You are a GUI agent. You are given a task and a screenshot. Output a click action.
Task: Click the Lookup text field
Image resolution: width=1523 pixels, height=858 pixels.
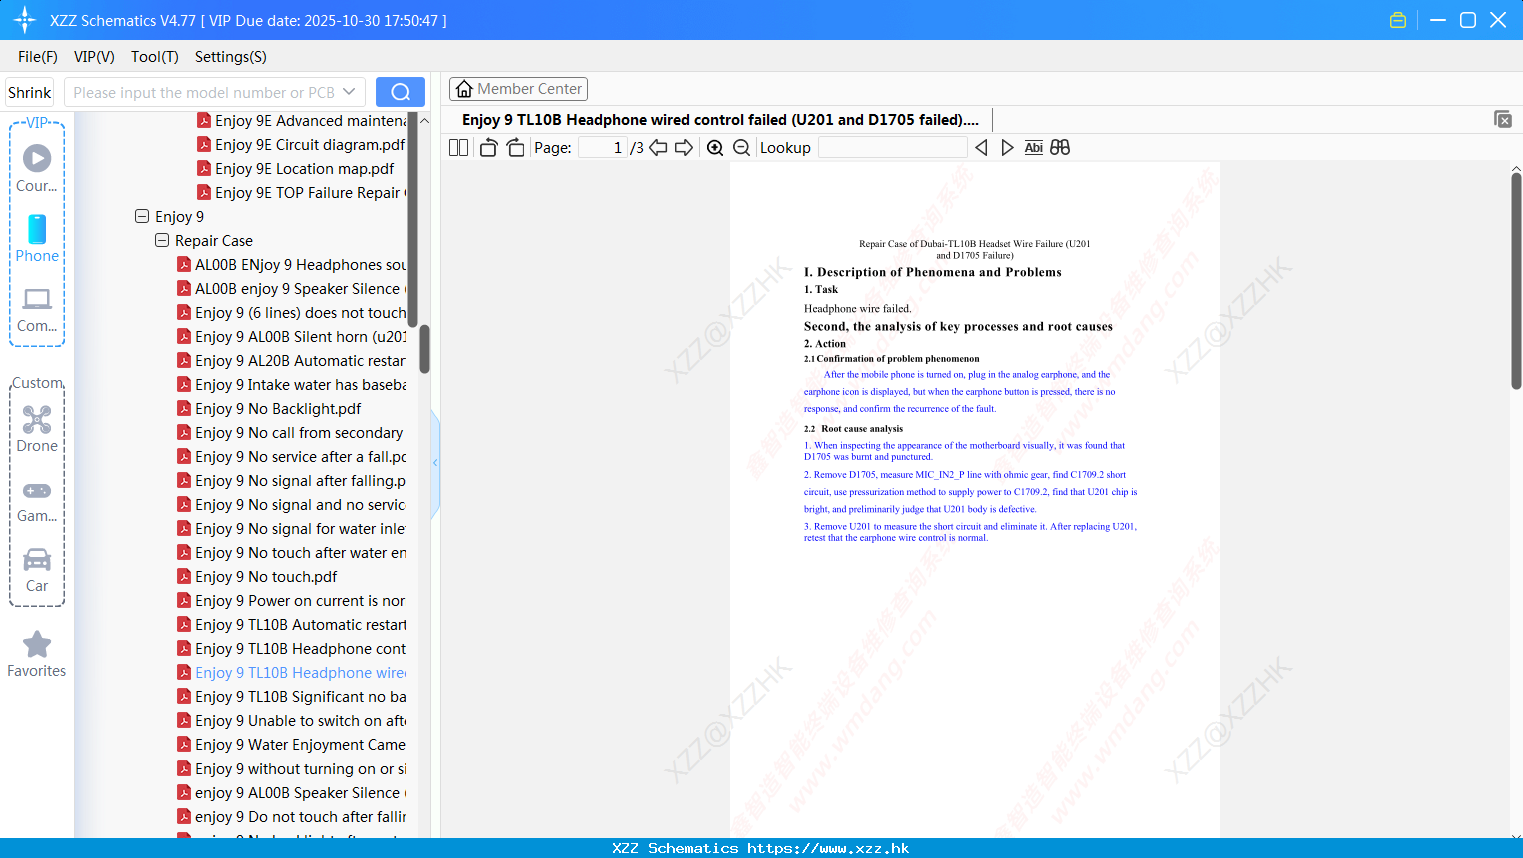[x=893, y=147]
